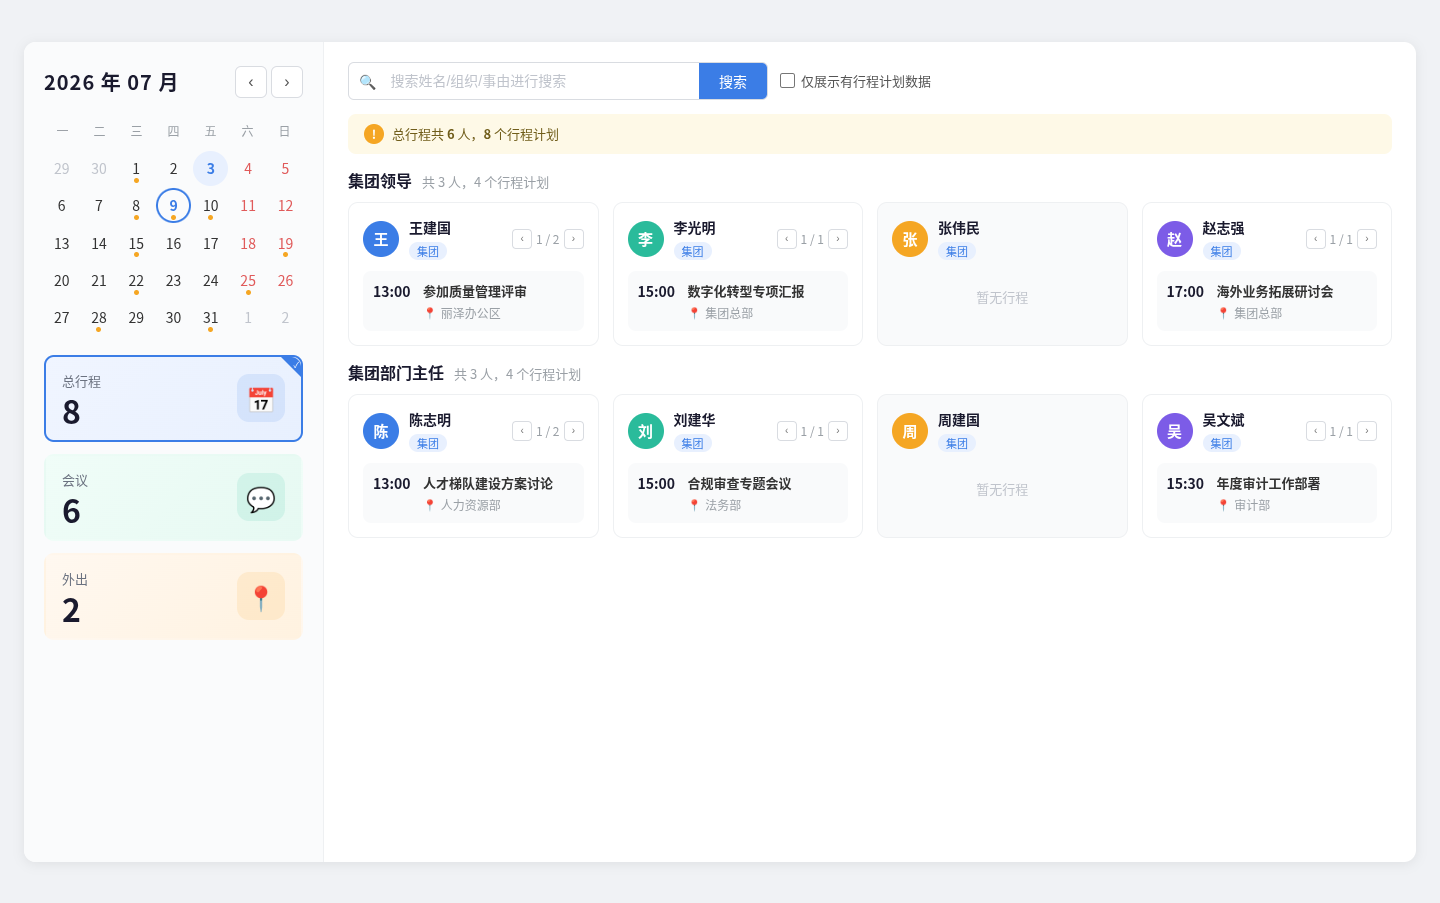Image resolution: width=1440 pixels, height=903 pixels.
Task: Open 年度审计工作部署 schedule item
Action: coord(1267,493)
